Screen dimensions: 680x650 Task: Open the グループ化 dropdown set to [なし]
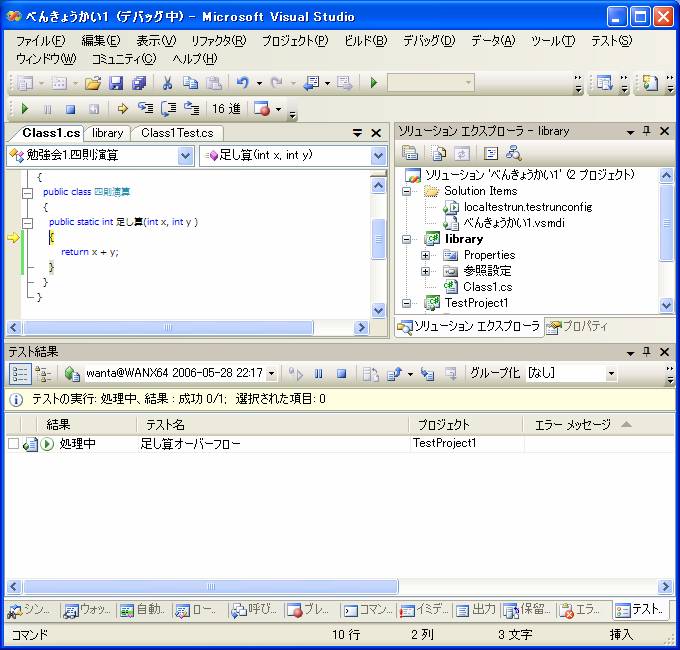tap(572, 373)
